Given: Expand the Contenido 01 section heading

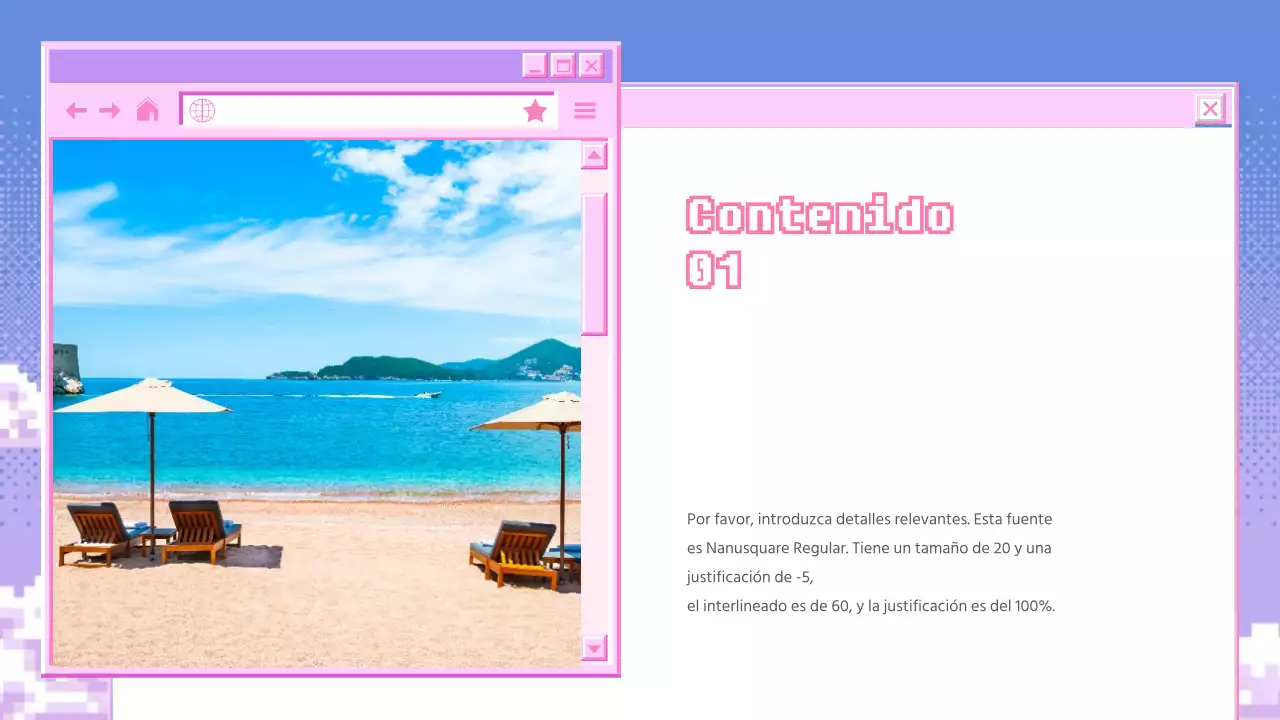Looking at the screenshot, I should 818,242.
